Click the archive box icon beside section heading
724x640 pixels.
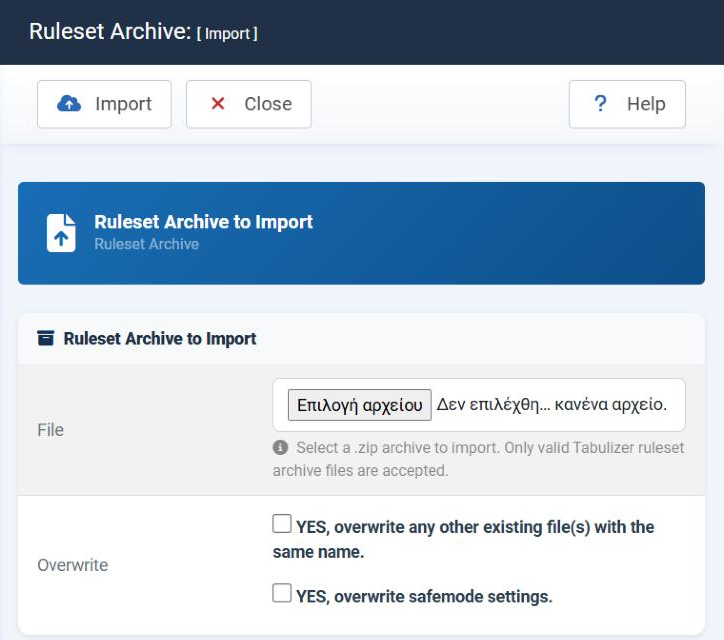(46, 338)
